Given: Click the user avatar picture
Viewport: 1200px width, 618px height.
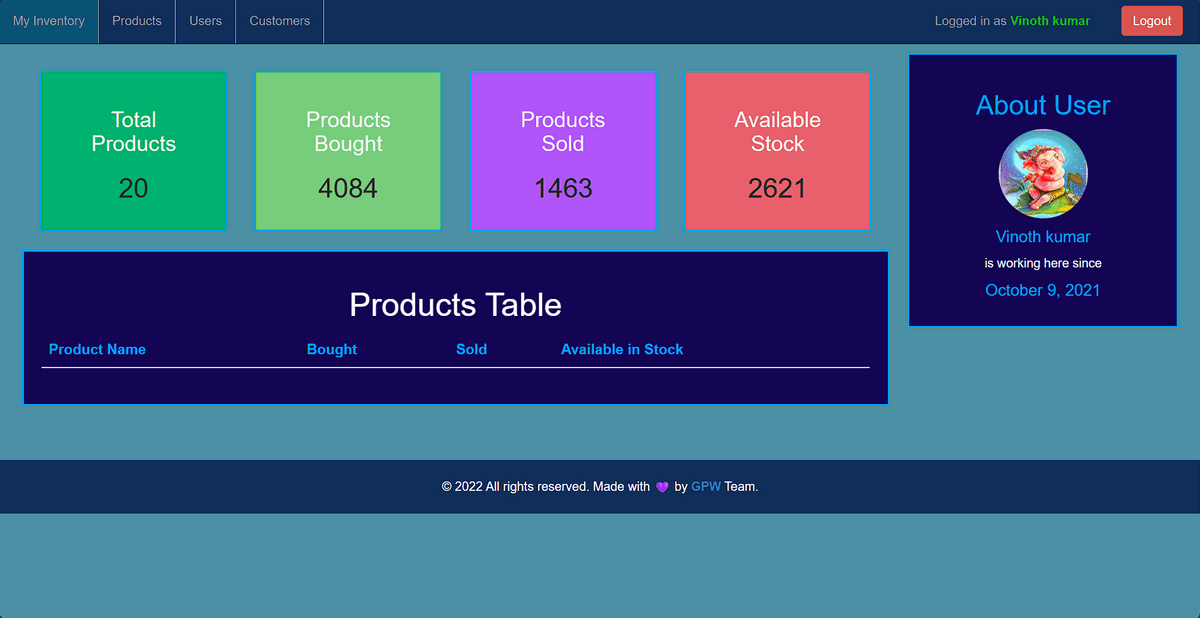Looking at the screenshot, I should pyautogui.click(x=1043, y=174).
